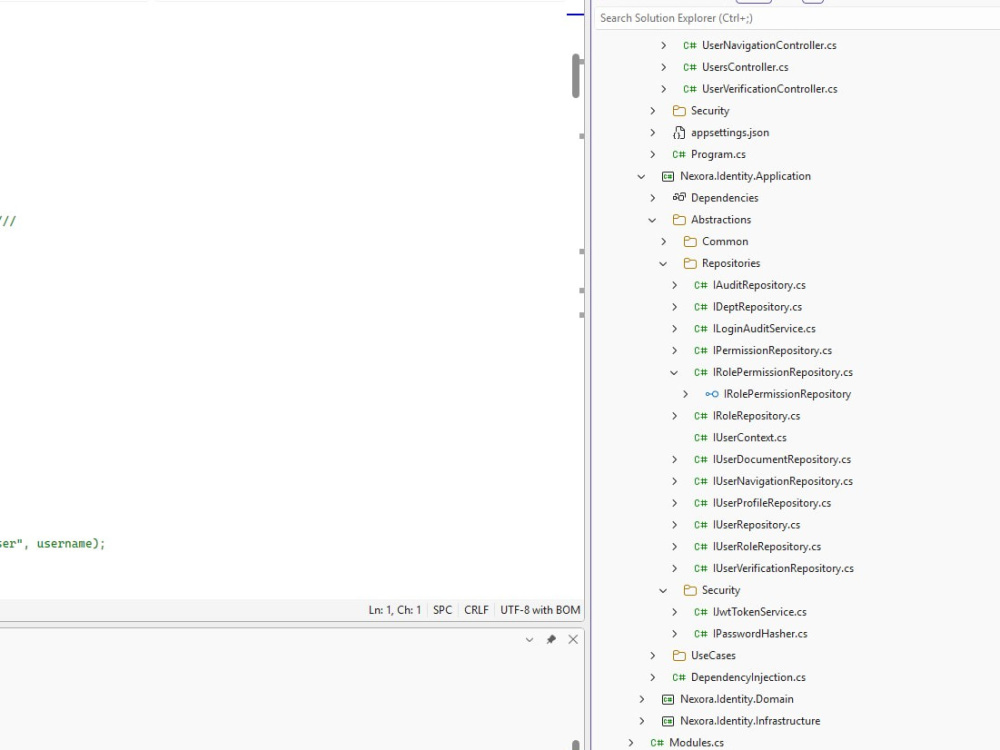Select IUserNavigationRepository.cs file
The width and height of the screenshot is (1000, 750).
(783, 481)
